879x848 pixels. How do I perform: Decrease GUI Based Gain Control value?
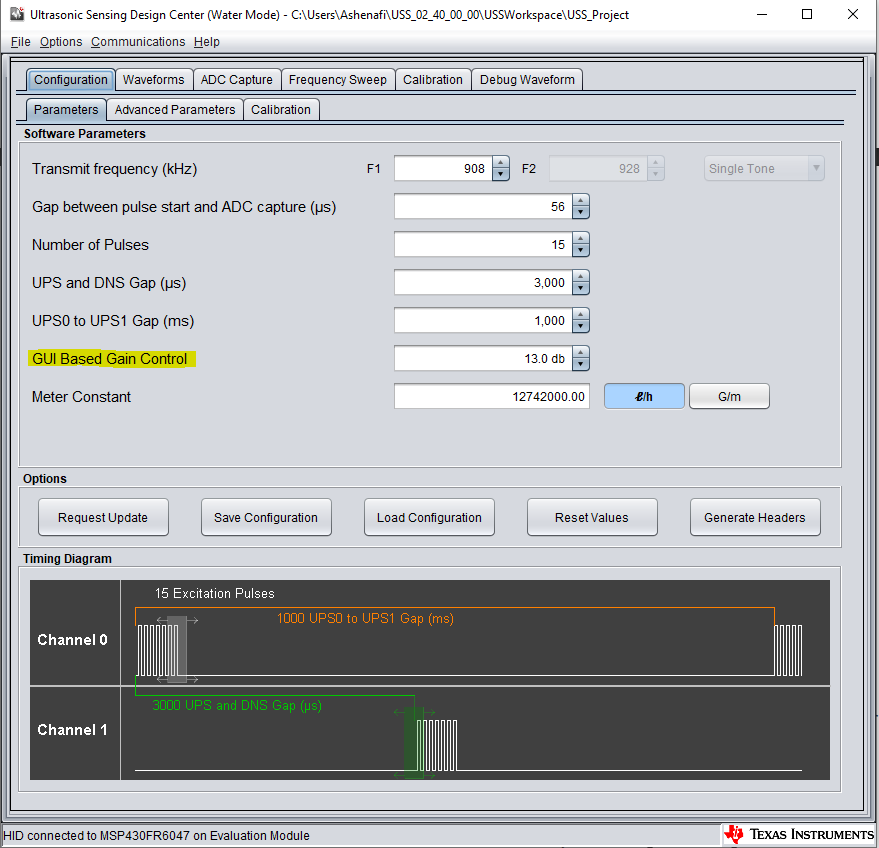(x=581, y=364)
